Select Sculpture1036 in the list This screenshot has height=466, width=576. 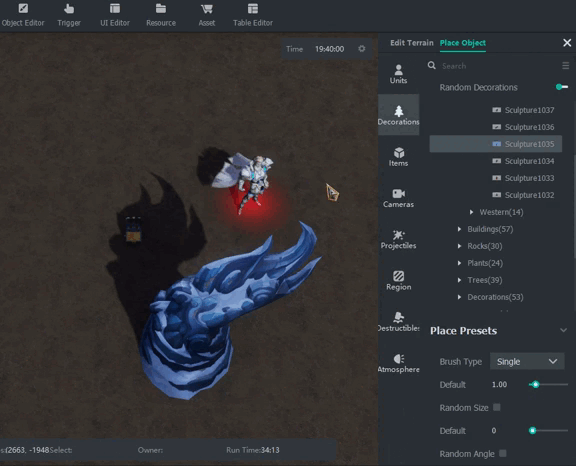(x=523, y=127)
